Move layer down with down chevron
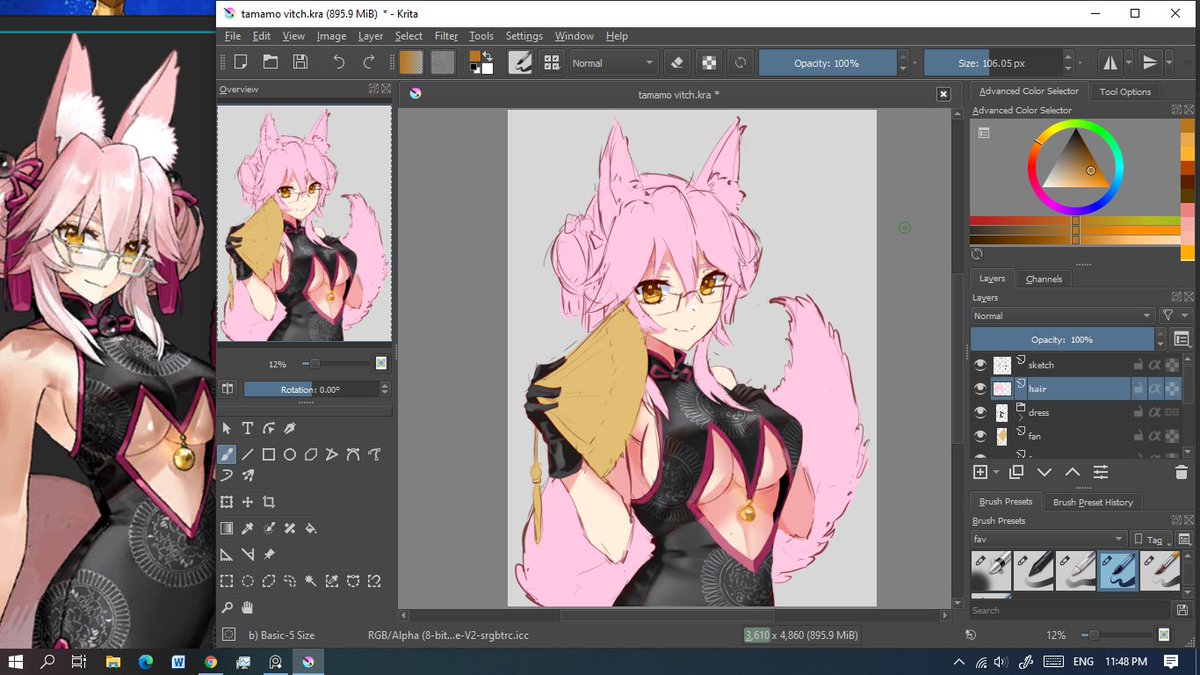The height and width of the screenshot is (675, 1200). point(1044,472)
